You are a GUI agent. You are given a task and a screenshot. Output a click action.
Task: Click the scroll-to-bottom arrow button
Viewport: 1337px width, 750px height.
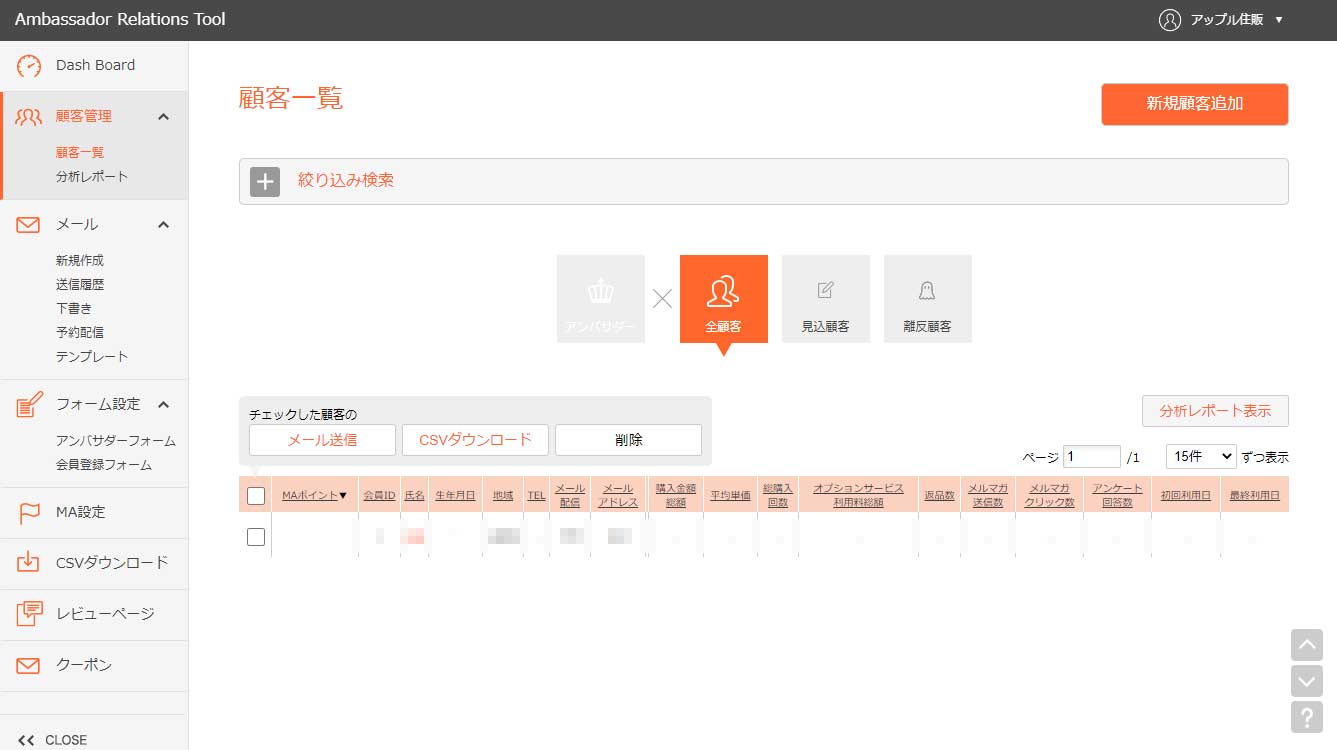1307,681
